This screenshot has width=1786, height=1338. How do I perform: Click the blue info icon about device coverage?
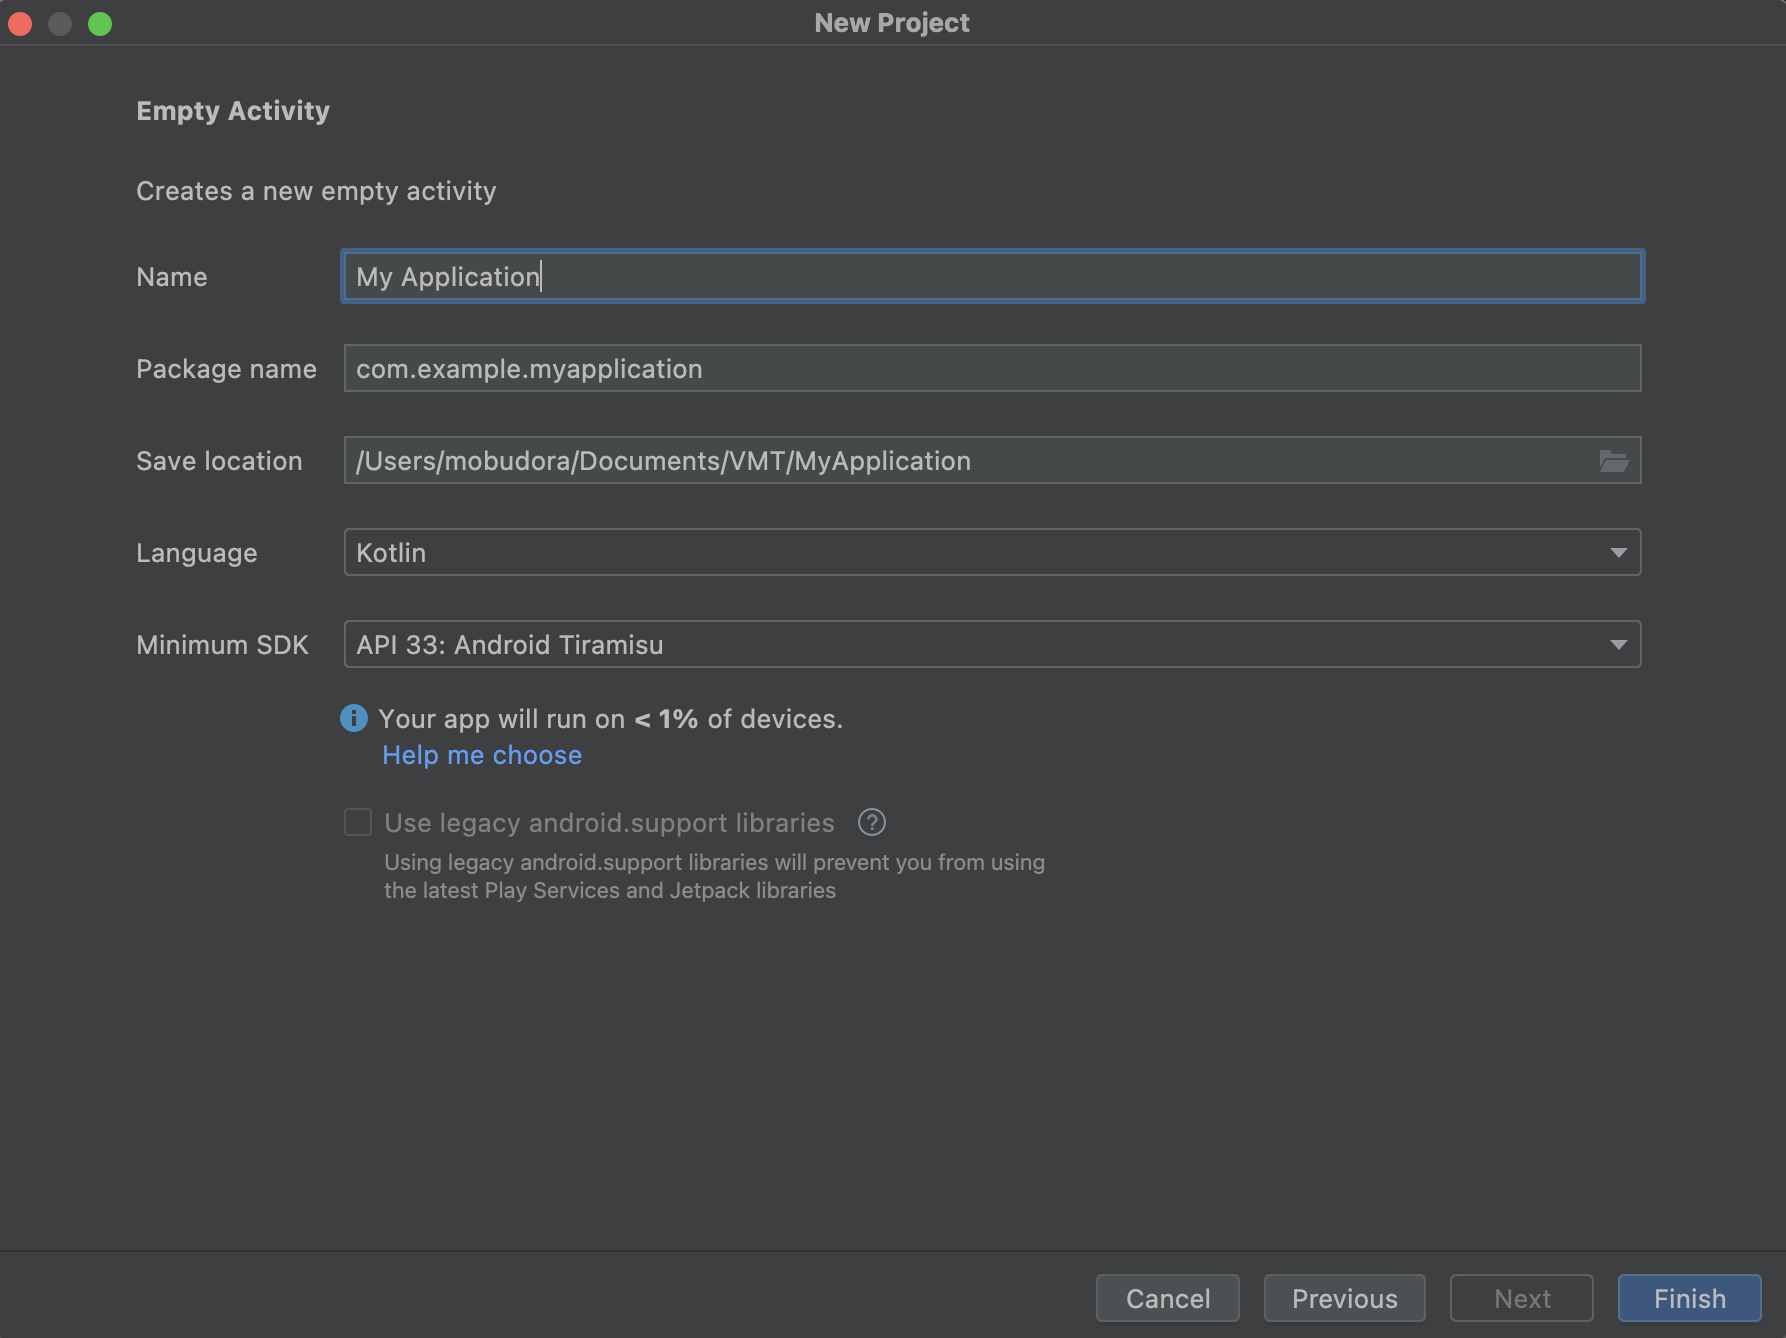click(354, 718)
